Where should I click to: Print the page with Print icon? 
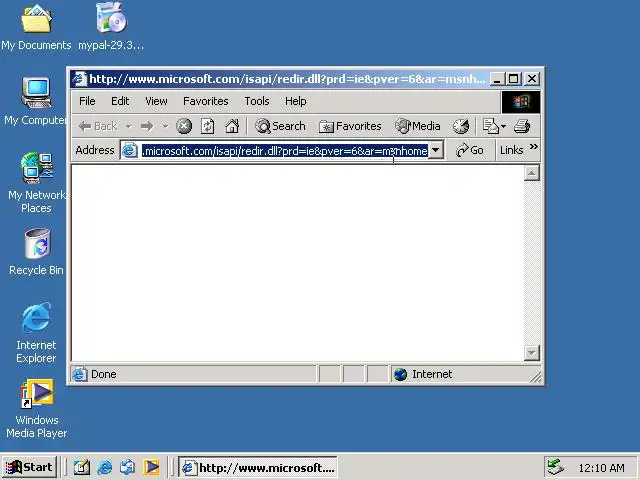(522, 126)
